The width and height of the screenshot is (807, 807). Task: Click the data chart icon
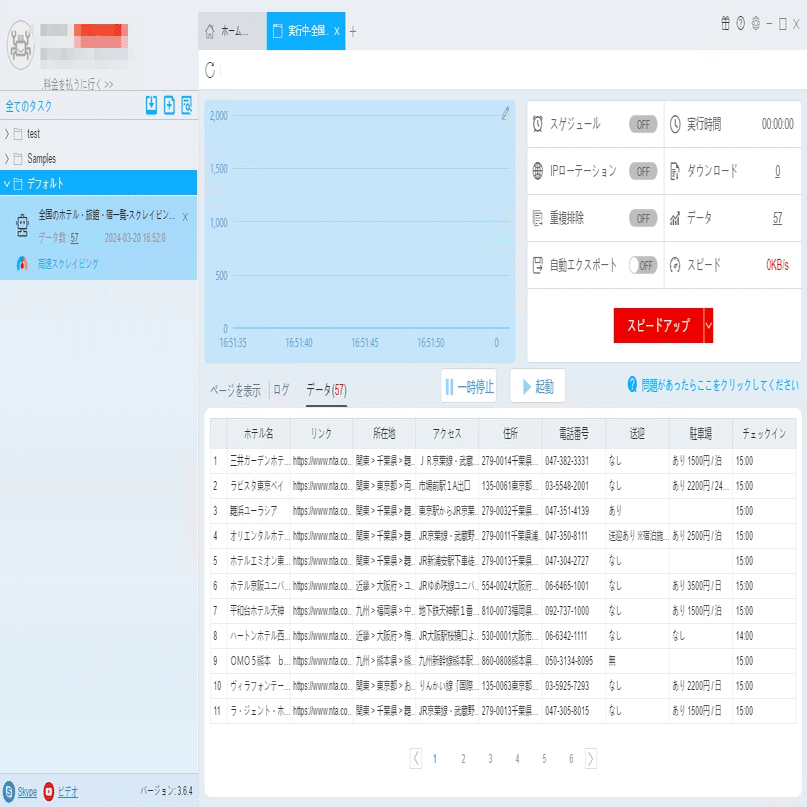675,218
